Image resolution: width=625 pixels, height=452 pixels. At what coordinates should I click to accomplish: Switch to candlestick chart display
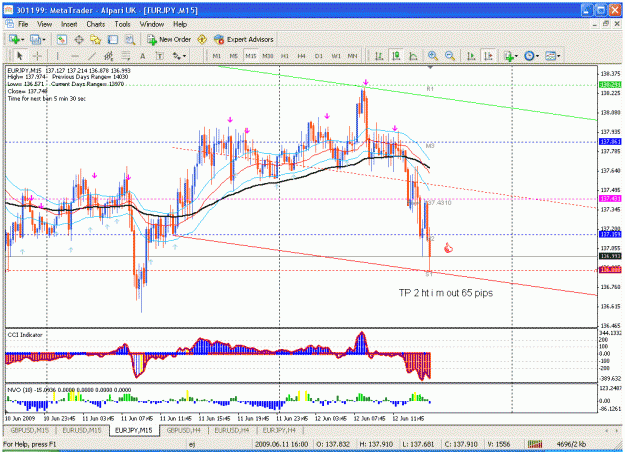coord(396,56)
